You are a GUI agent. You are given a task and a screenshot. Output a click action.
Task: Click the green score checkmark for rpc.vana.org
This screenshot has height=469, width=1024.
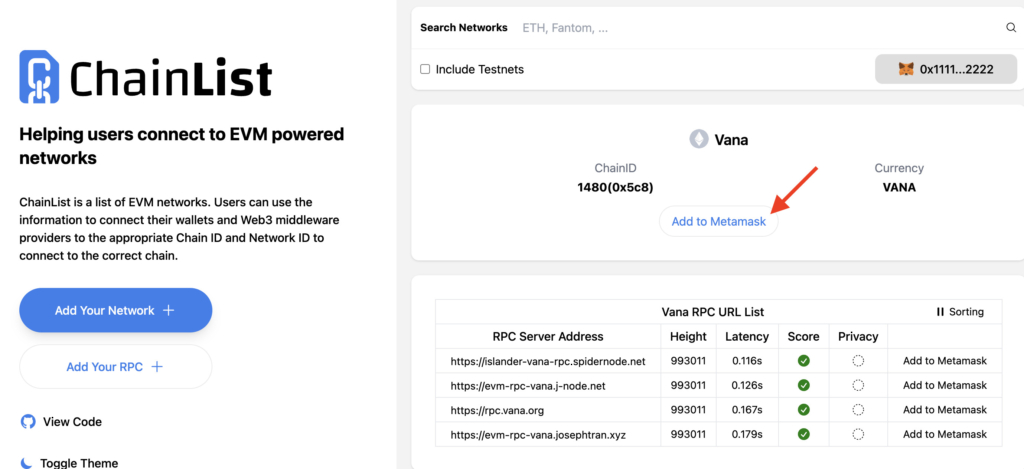803,410
